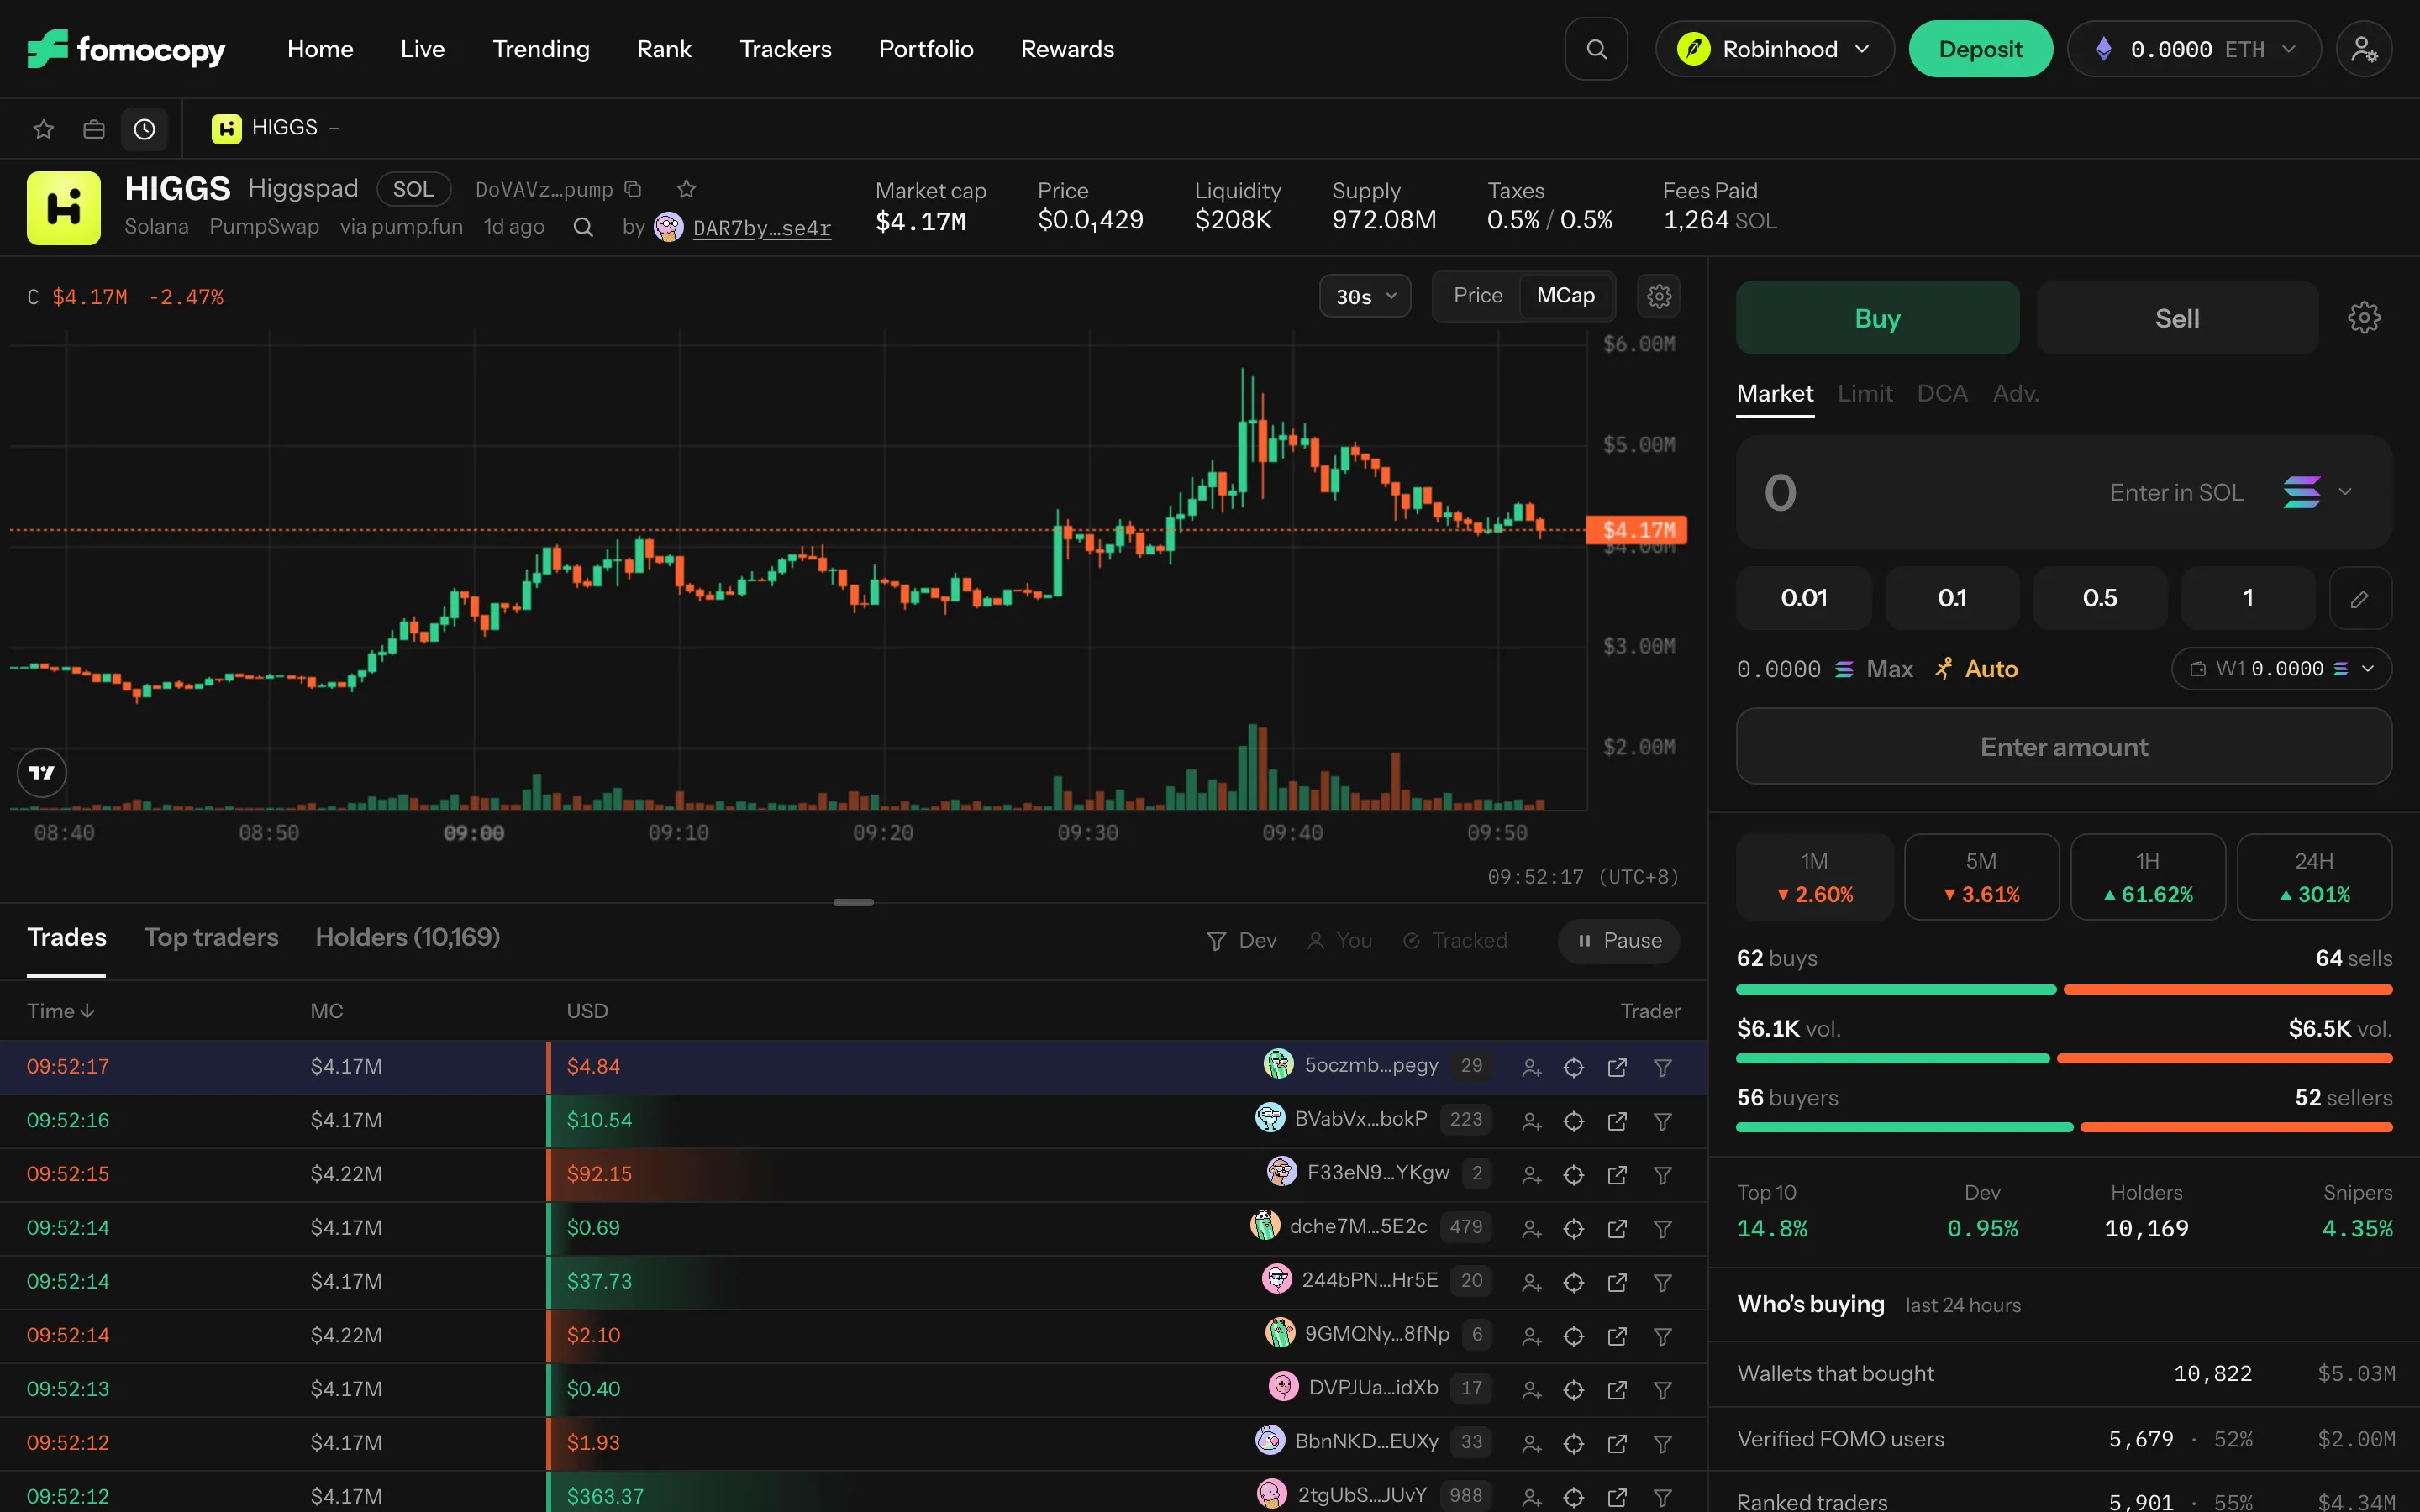This screenshot has width=2420, height=1512.
Task: Enable Auto amount option
Action: [1976, 669]
